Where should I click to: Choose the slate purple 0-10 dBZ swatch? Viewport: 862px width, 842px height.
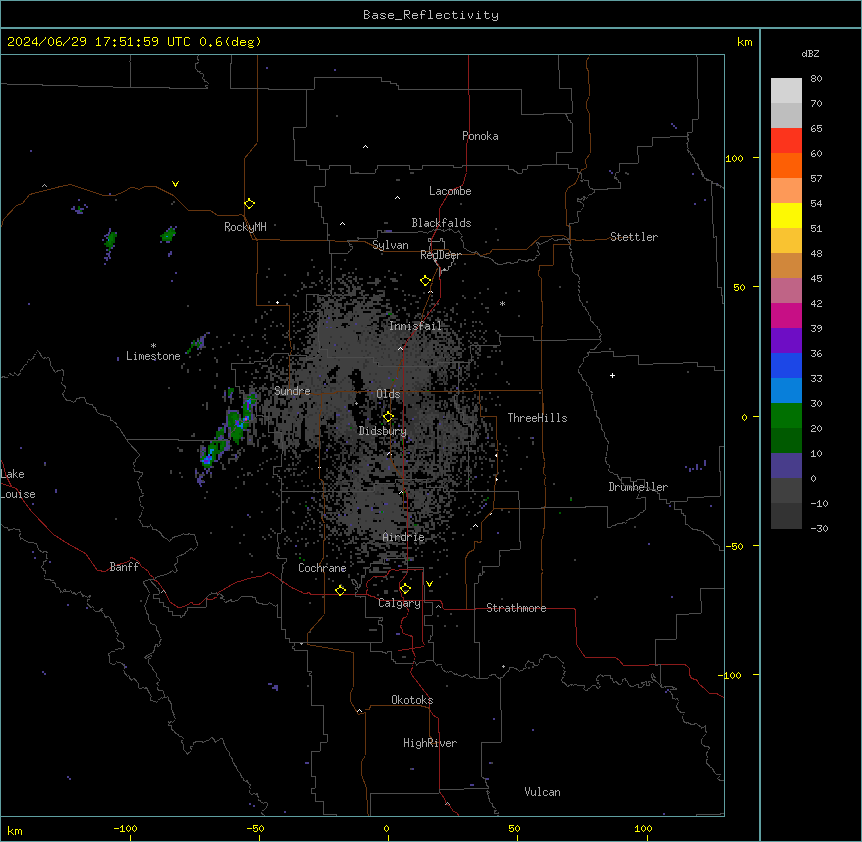coord(786,466)
